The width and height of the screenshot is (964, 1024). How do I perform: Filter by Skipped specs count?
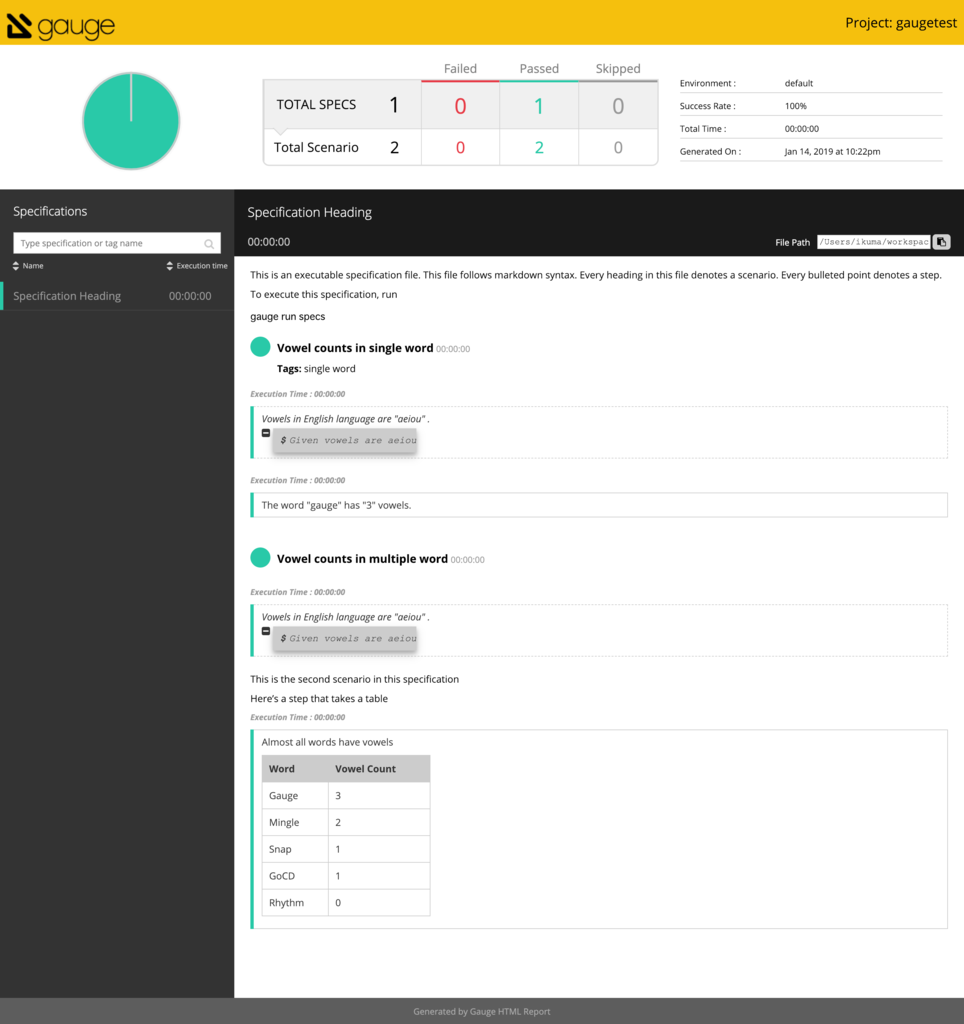coord(618,106)
